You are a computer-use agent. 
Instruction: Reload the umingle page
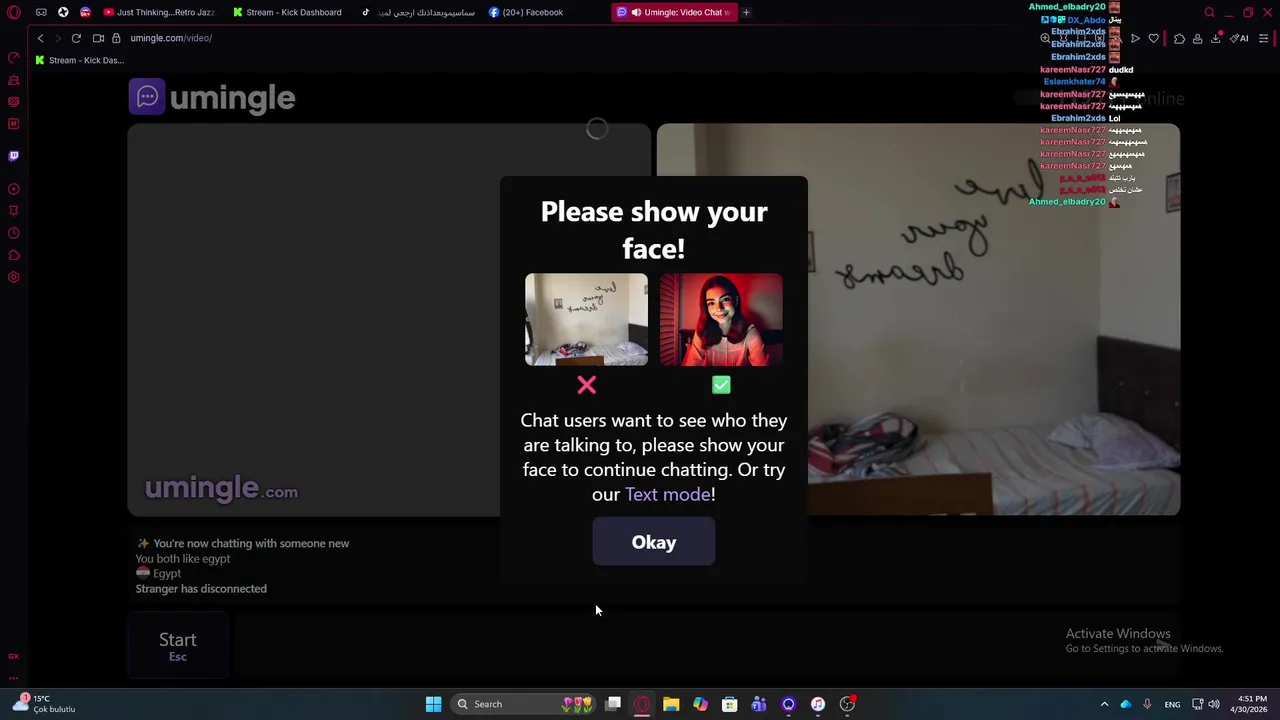point(76,38)
